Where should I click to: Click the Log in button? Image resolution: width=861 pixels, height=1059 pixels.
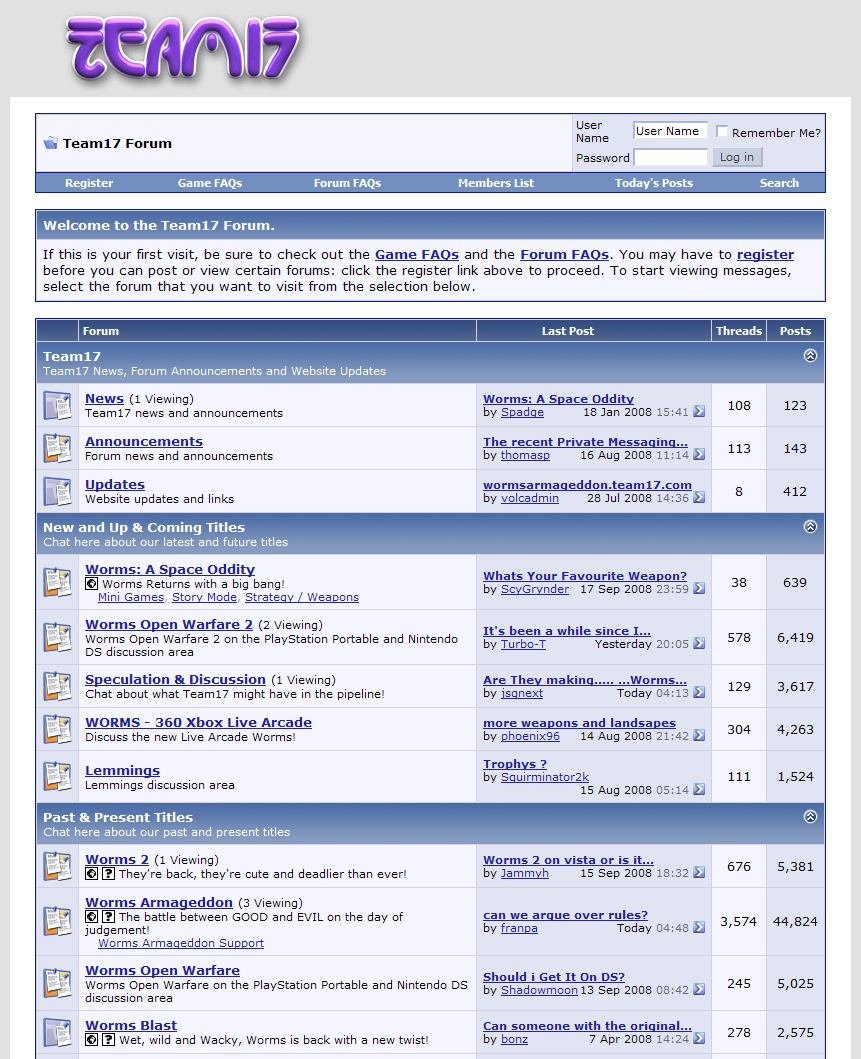(x=737, y=157)
